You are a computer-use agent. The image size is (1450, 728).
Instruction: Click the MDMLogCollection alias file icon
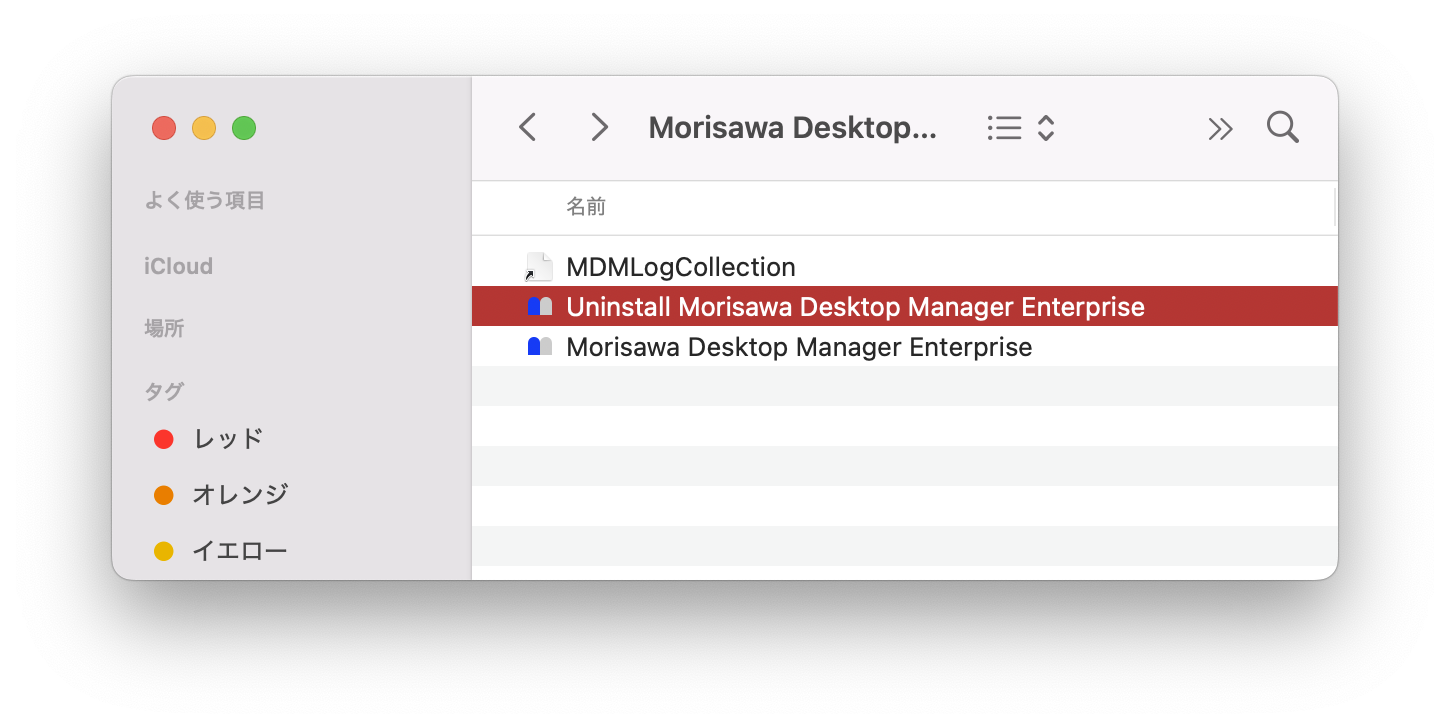point(539,267)
